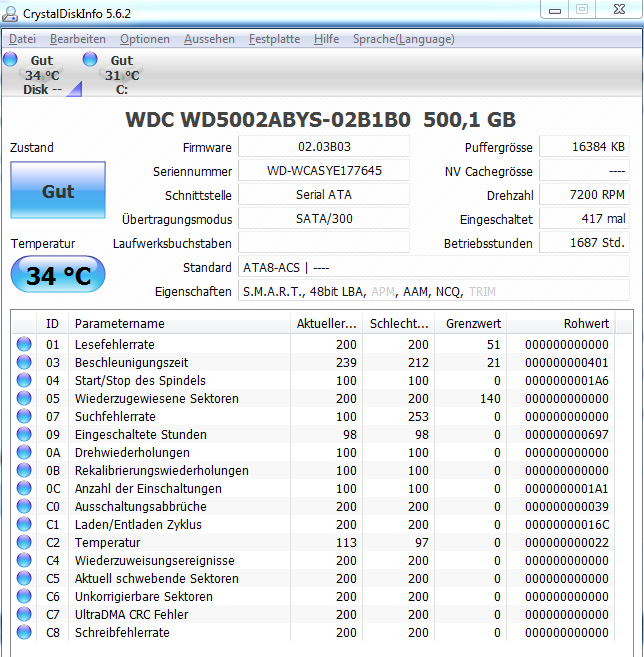644x657 pixels.
Task: Click the Betriebsstunden value 1687 Std.
Action: click(585, 242)
